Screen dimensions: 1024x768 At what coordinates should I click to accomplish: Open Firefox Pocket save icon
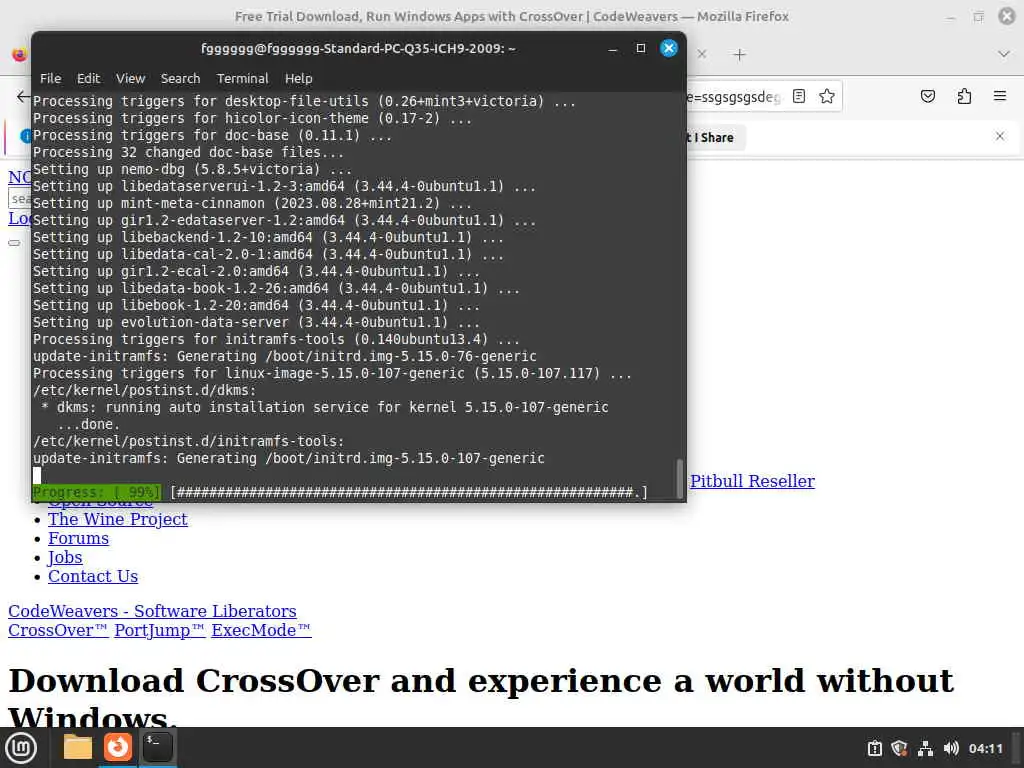(927, 97)
